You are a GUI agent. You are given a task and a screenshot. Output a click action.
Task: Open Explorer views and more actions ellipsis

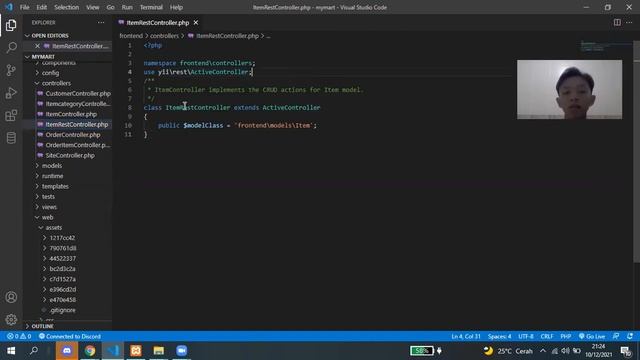tap(101, 22)
